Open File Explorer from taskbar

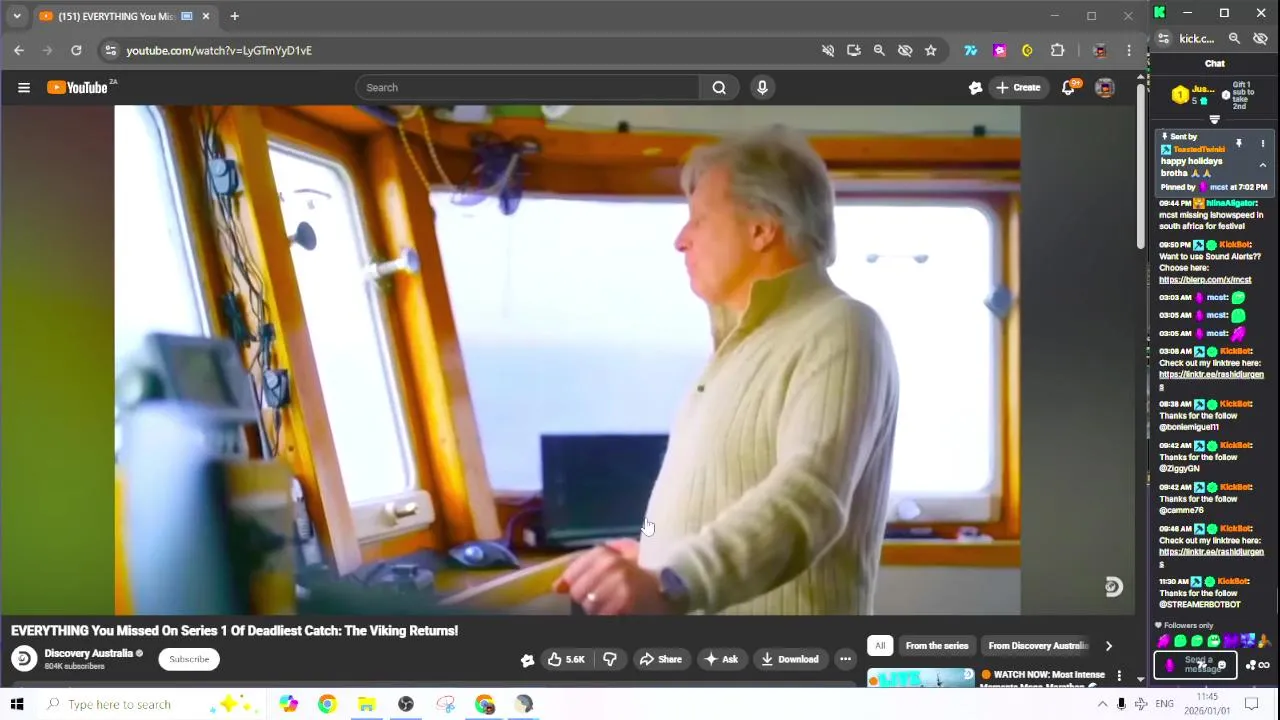pos(366,705)
